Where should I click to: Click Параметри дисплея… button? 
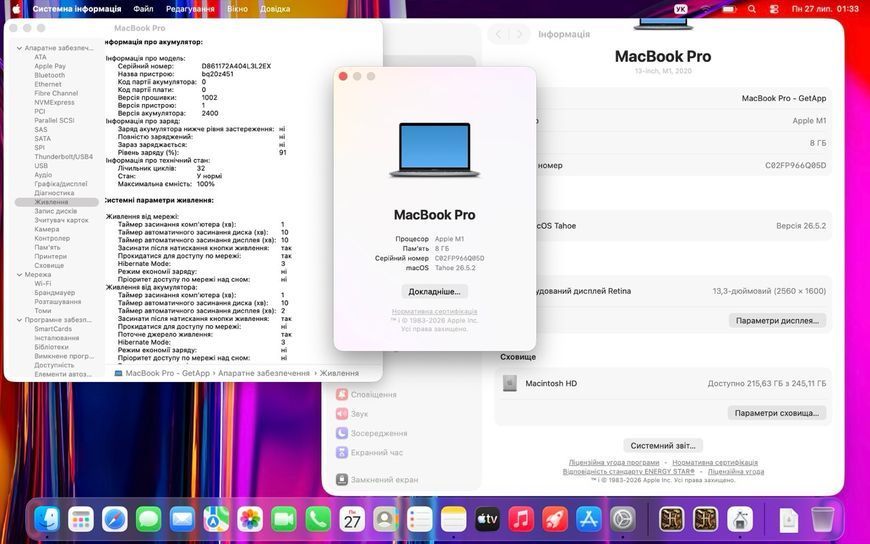tap(777, 321)
